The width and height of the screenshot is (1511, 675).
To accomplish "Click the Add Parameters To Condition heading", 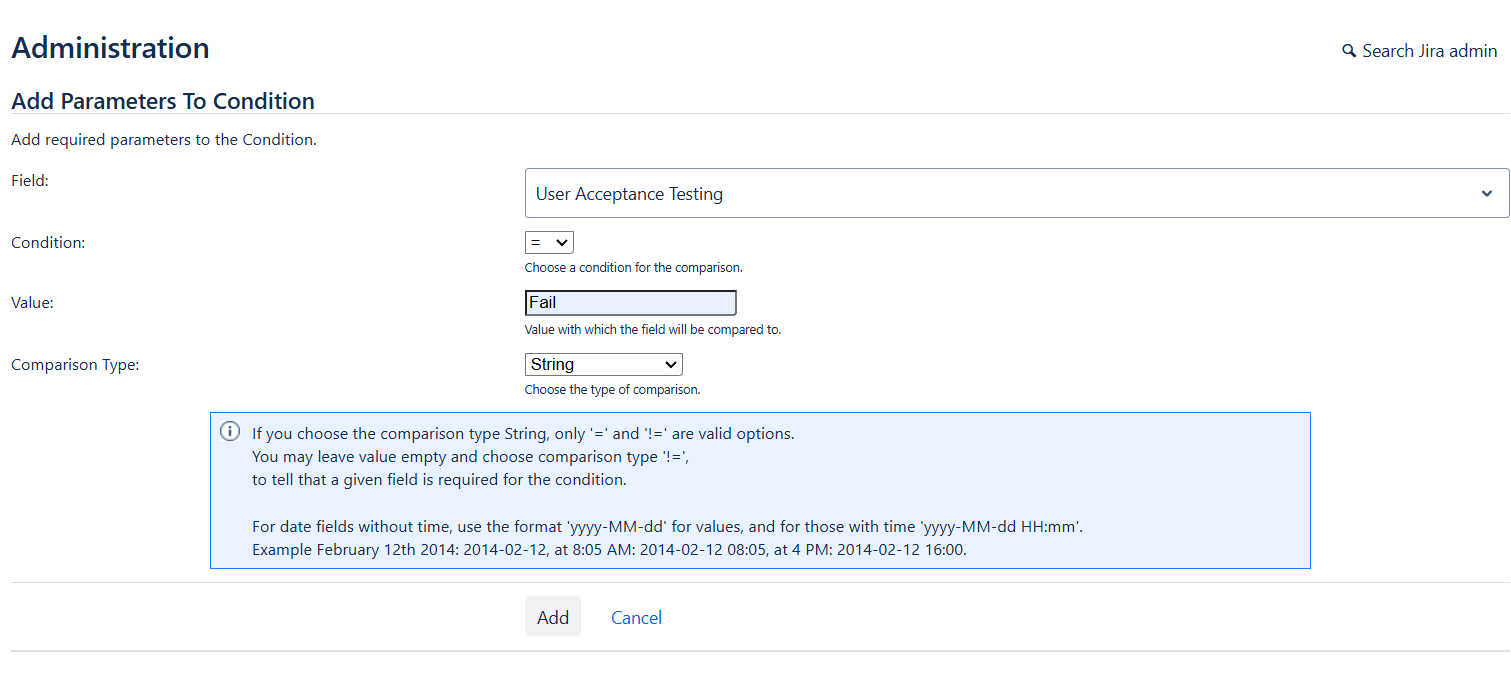I will pyautogui.click(x=163, y=101).
